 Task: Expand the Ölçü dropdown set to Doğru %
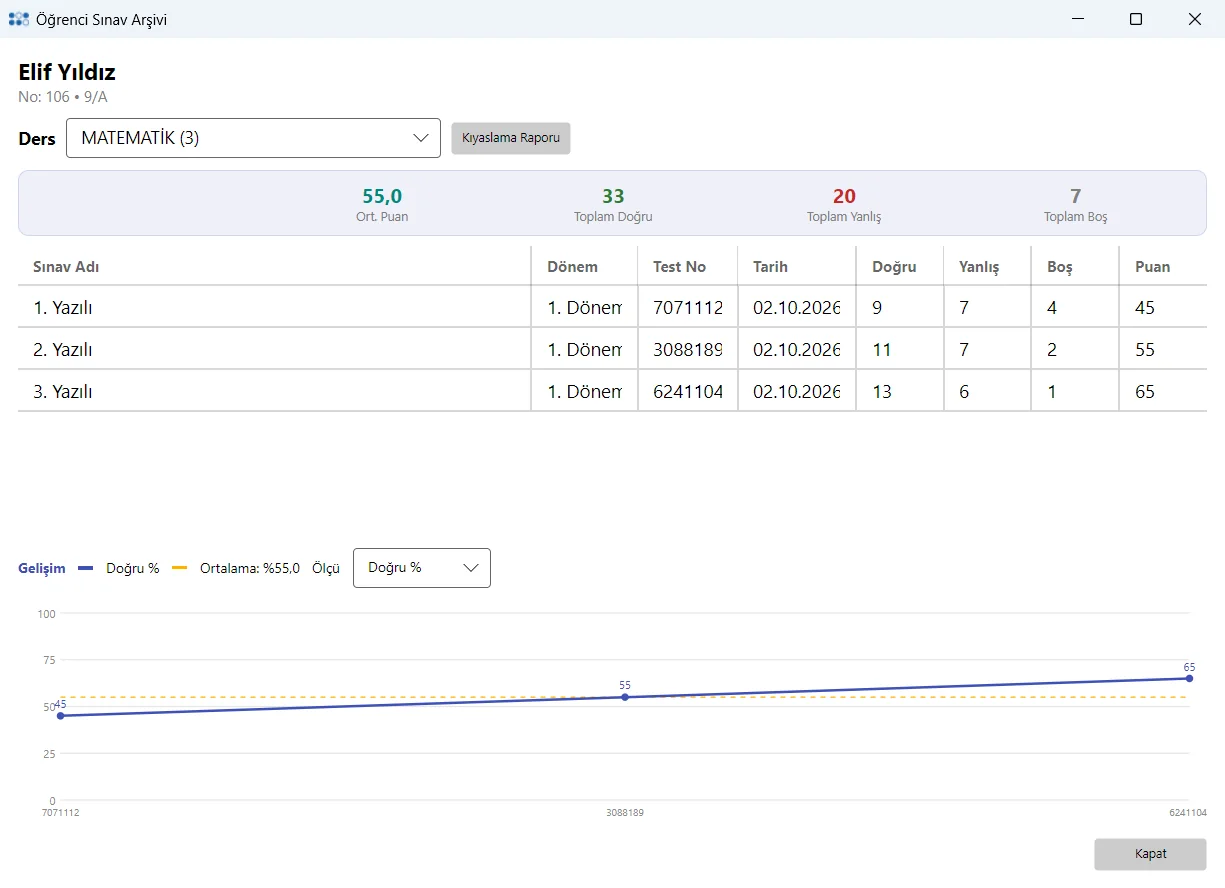tap(422, 568)
